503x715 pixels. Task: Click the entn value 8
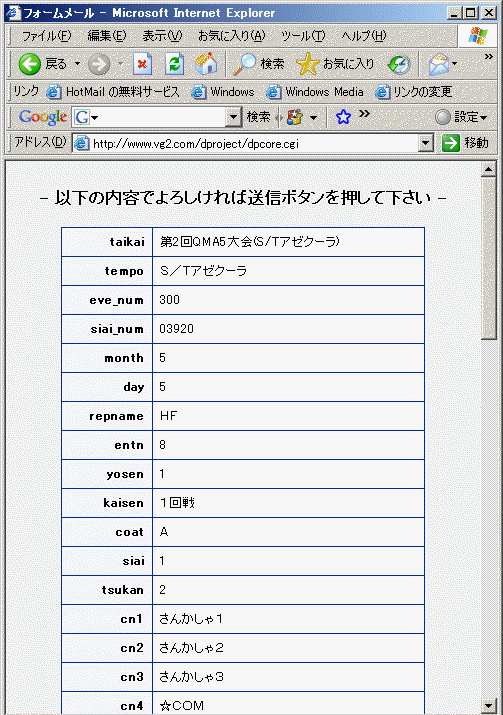tap(162, 445)
